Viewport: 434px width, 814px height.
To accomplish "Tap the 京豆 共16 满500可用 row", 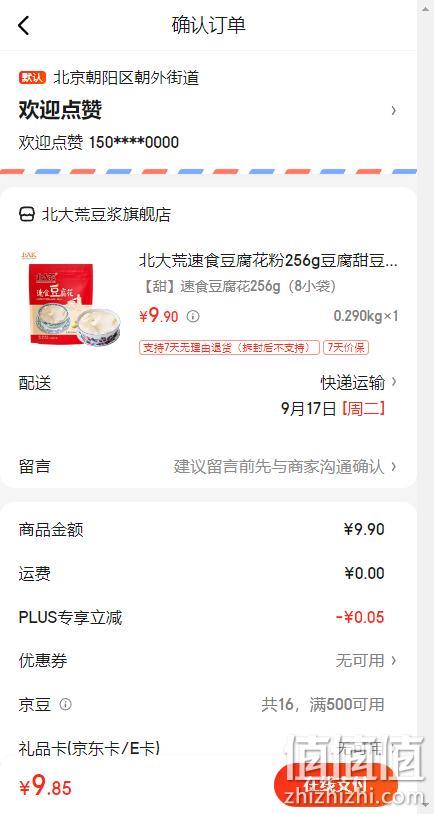I will pos(209,704).
